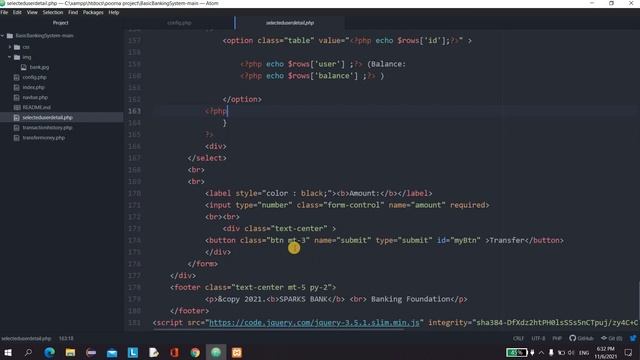Open the Selection menu

click(x=53, y=13)
